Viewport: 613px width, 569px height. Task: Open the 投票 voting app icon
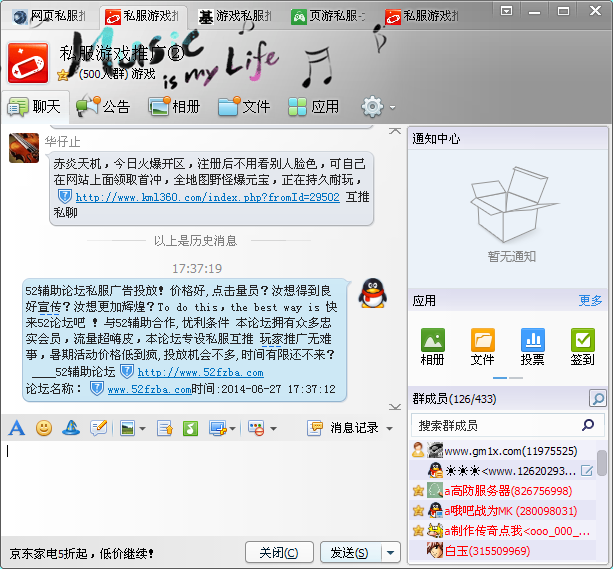532,346
